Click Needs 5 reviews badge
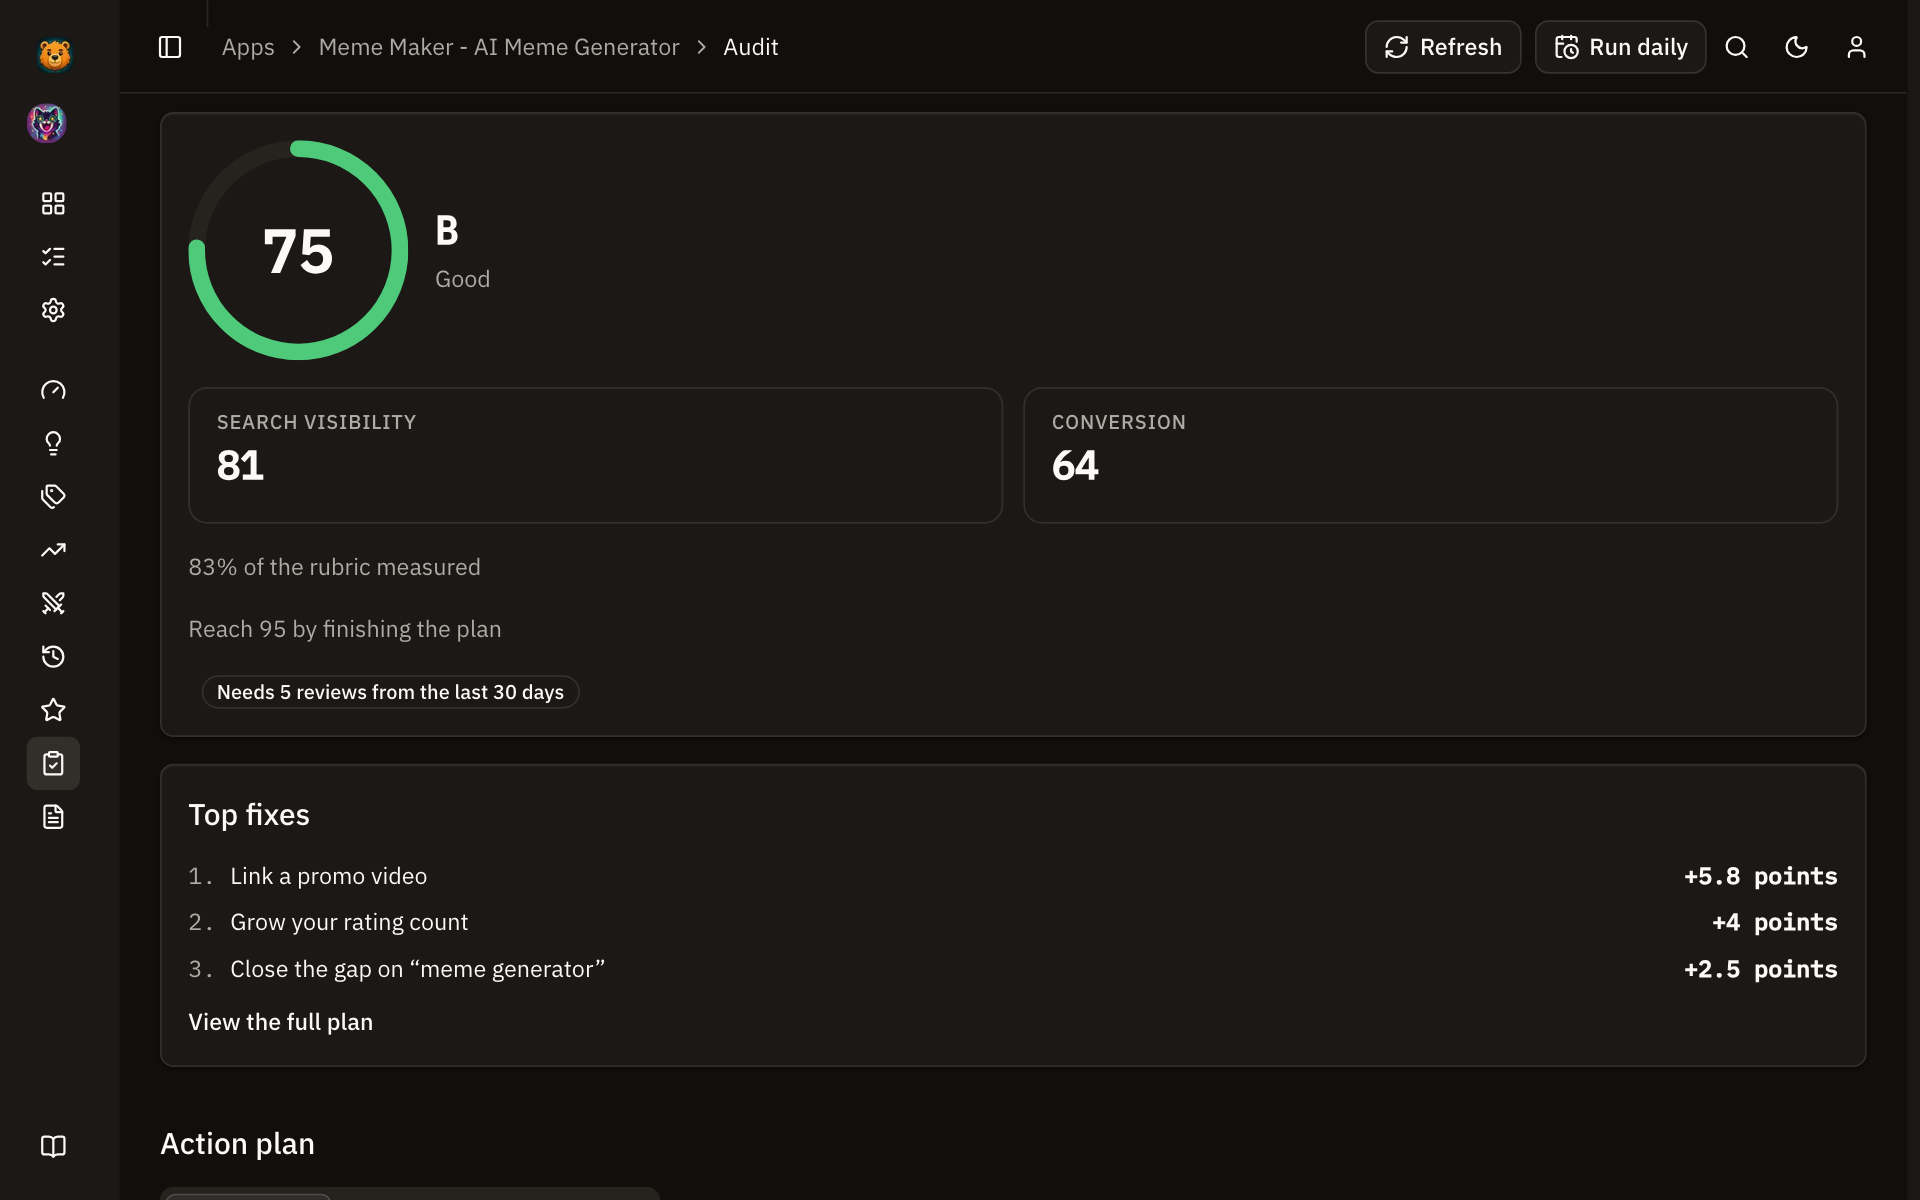Viewport: 1920px width, 1200px height. (x=390, y=692)
